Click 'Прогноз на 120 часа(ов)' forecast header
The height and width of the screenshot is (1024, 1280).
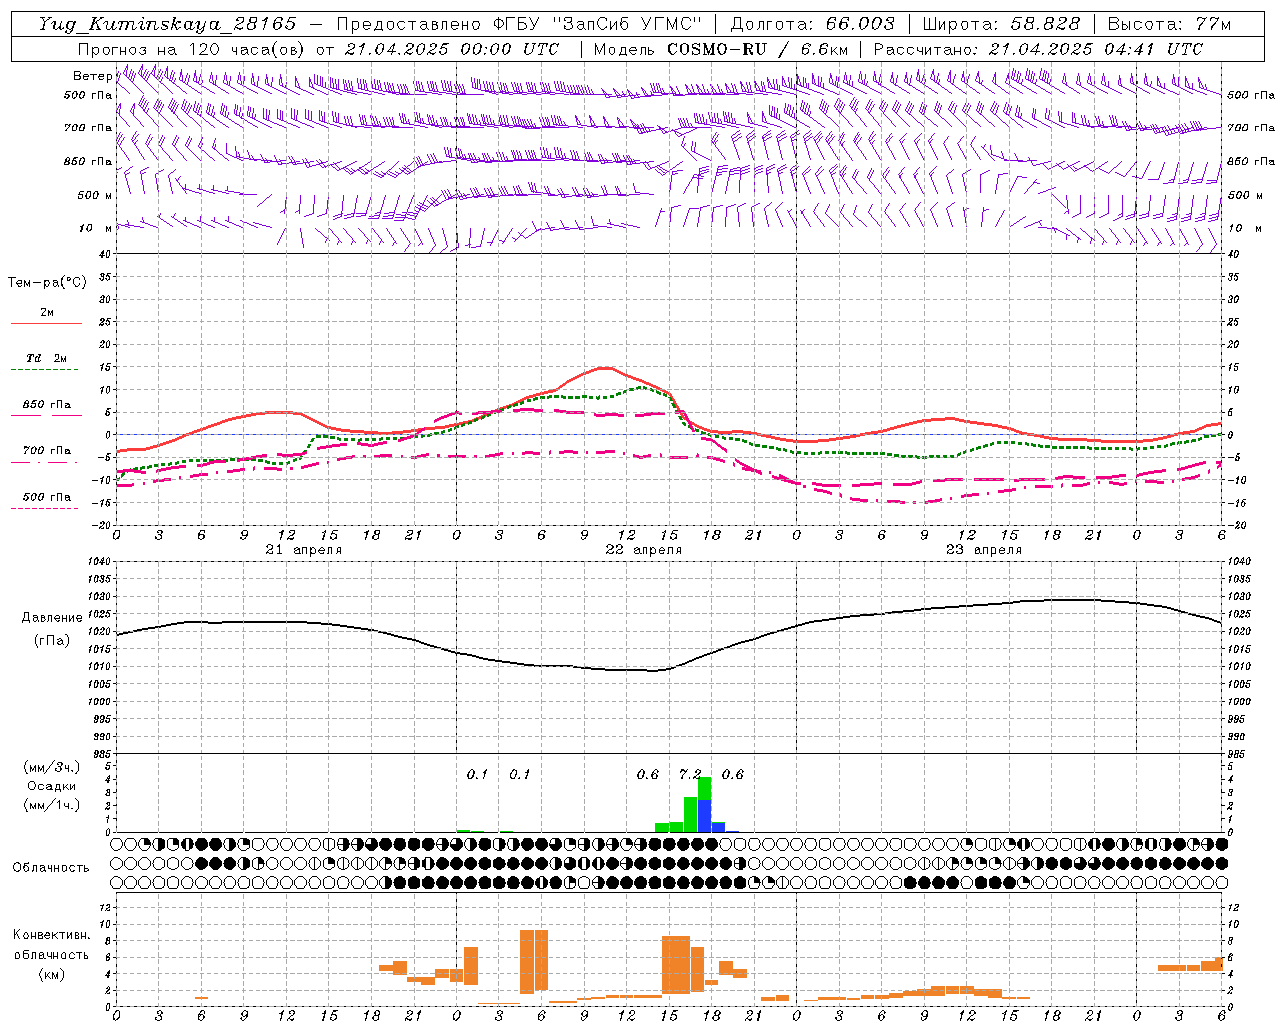click(x=192, y=49)
